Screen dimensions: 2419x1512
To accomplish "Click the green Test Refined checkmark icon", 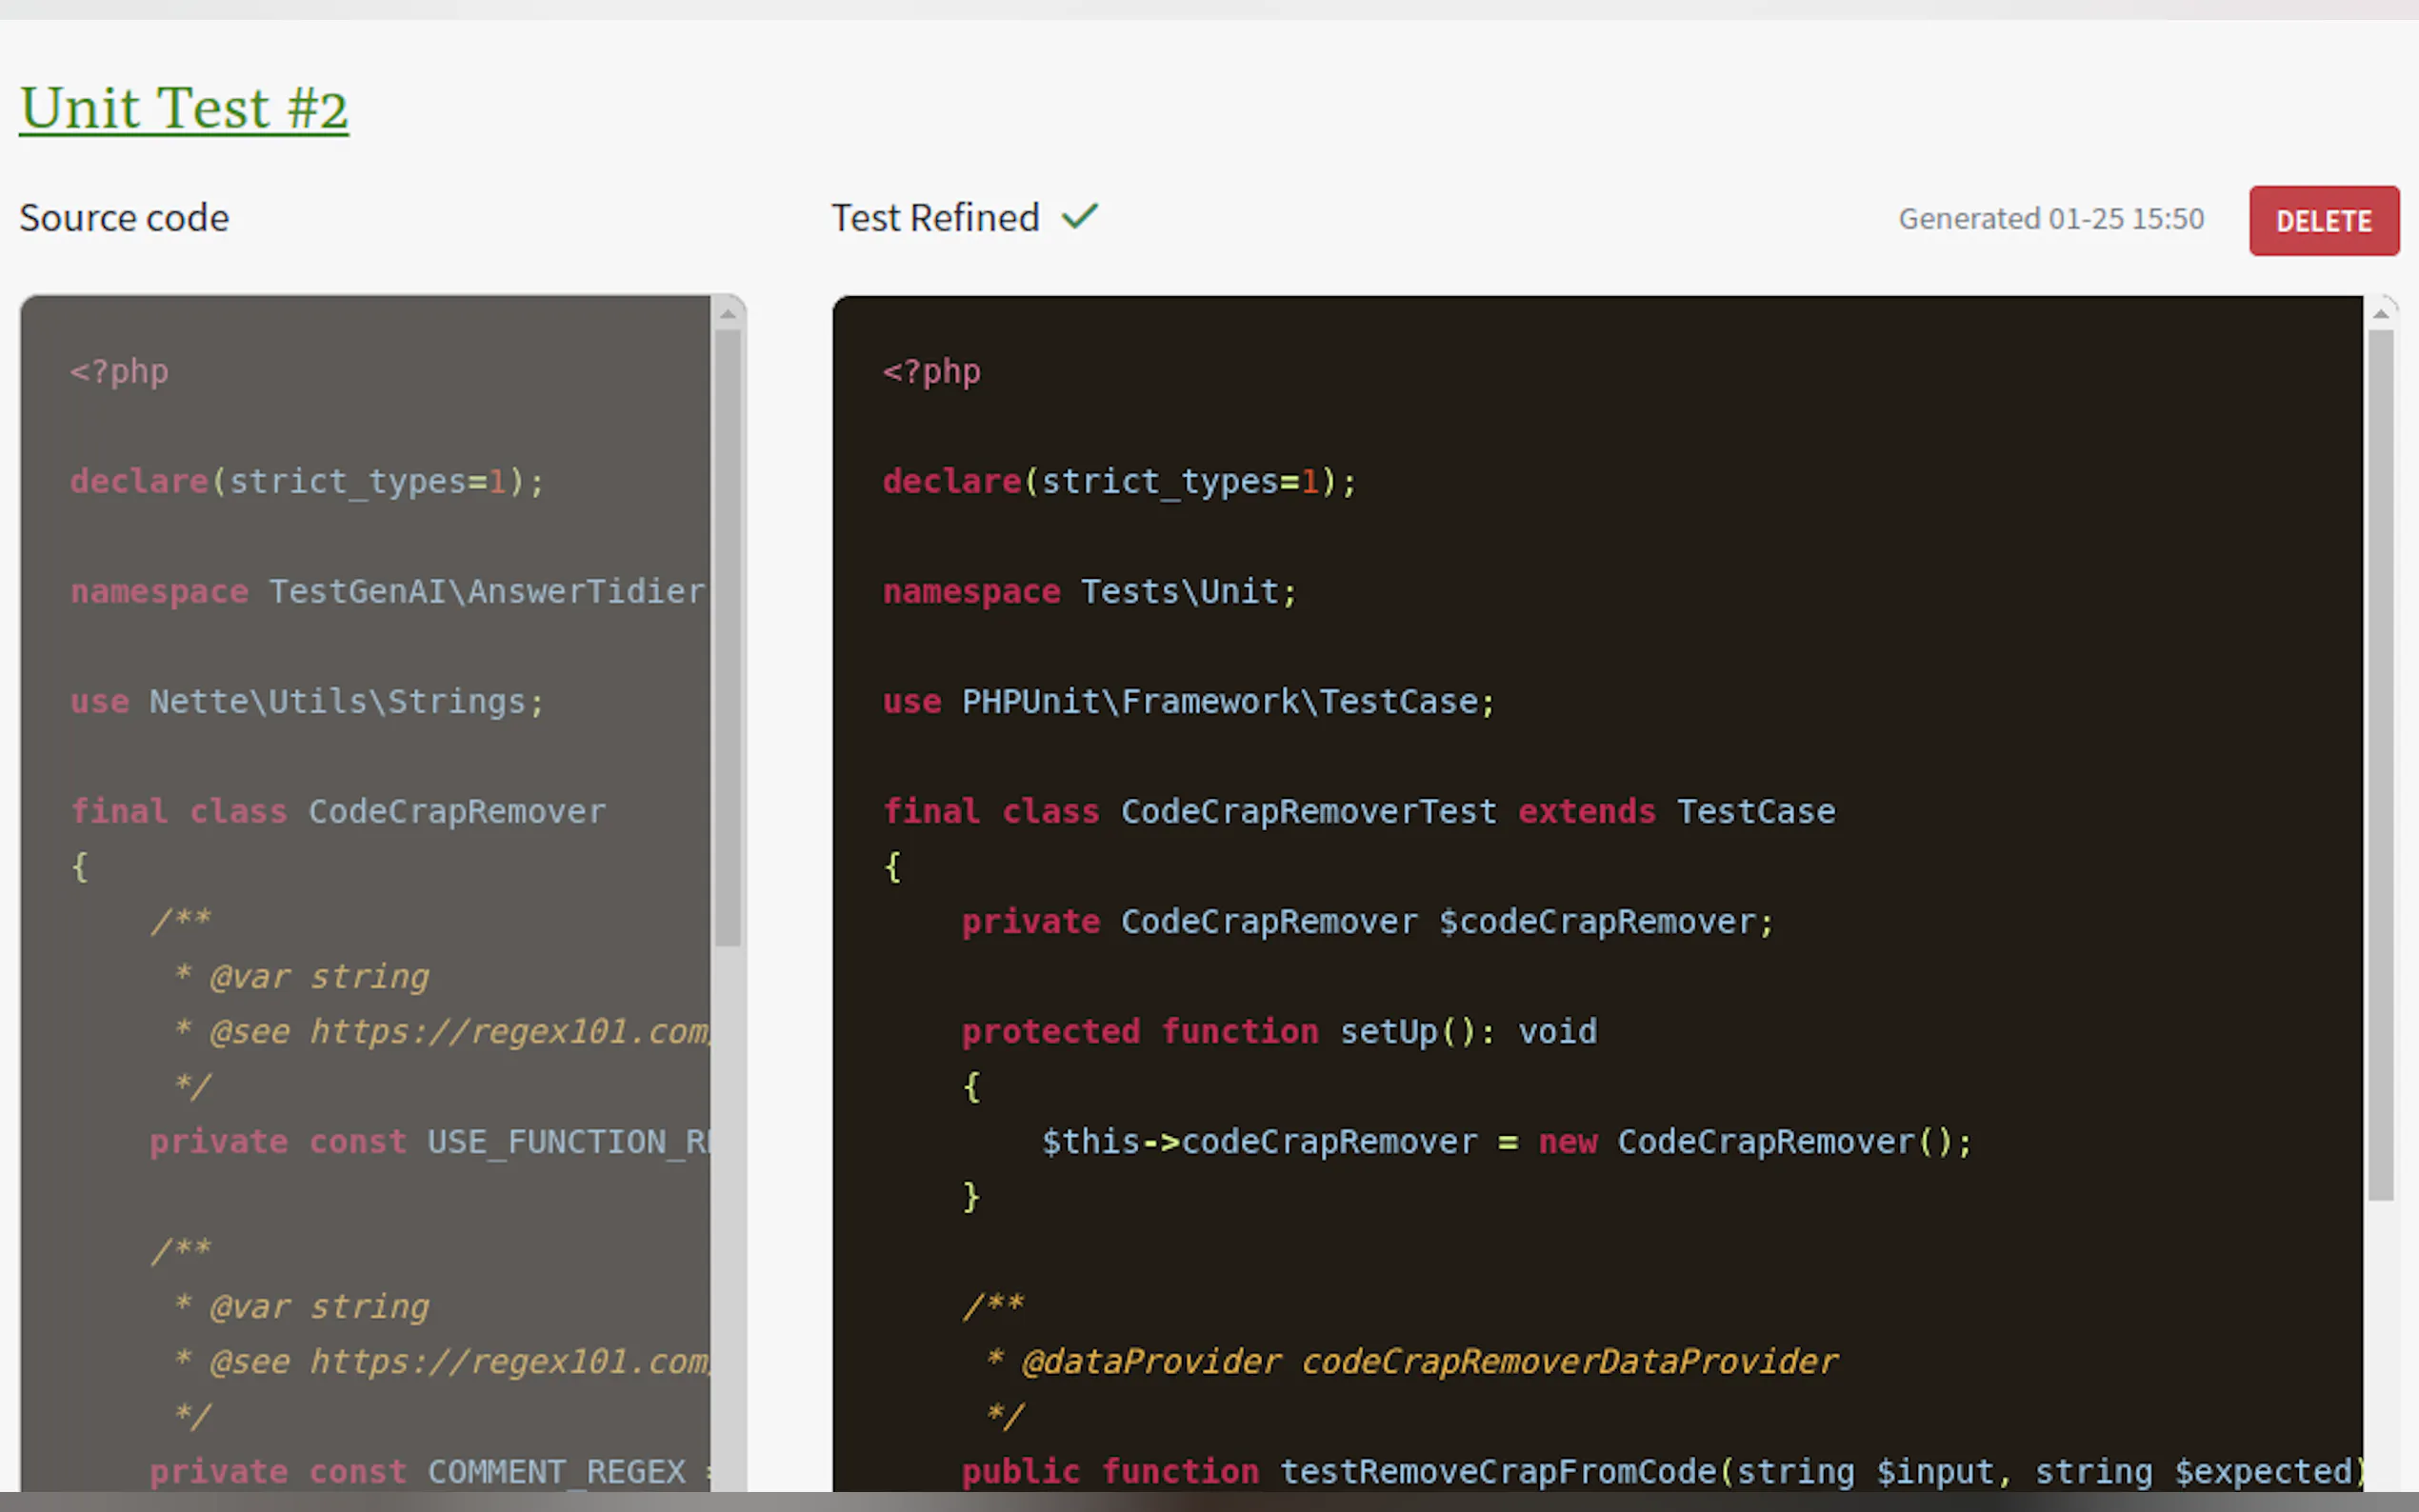I will pyautogui.click(x=1080, y=216).
